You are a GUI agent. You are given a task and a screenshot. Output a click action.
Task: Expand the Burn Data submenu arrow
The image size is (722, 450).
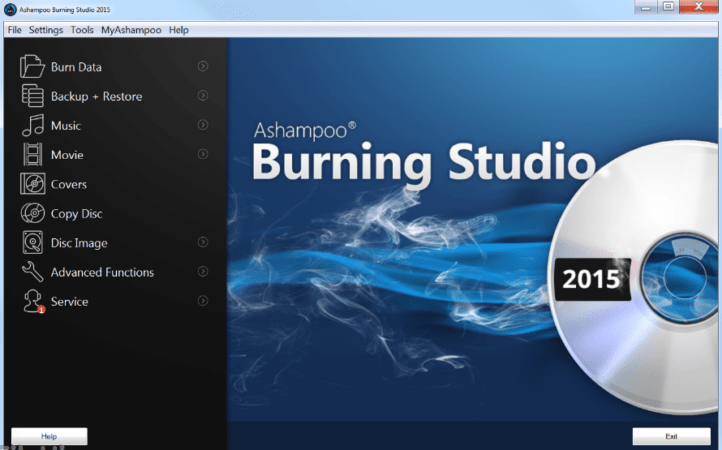203,66
